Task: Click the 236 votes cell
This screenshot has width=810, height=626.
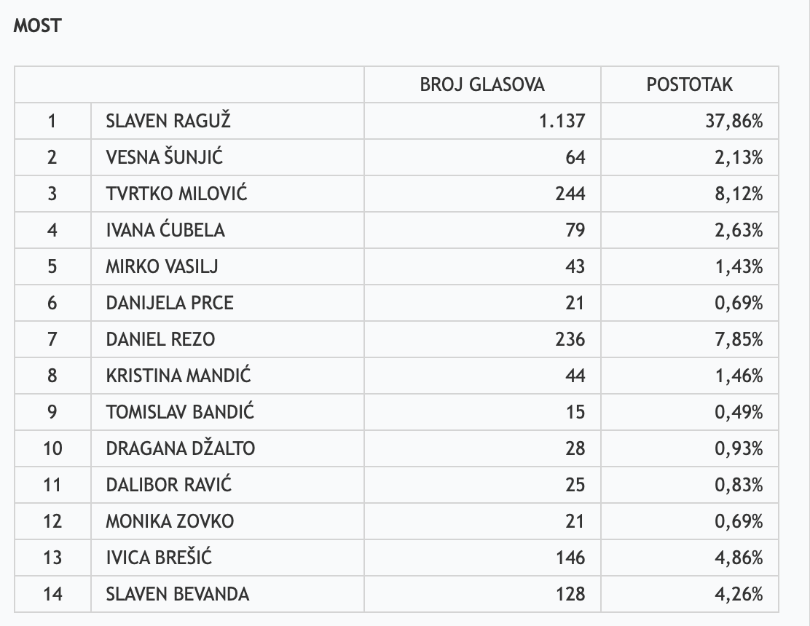Action: [x=570, y=339]
